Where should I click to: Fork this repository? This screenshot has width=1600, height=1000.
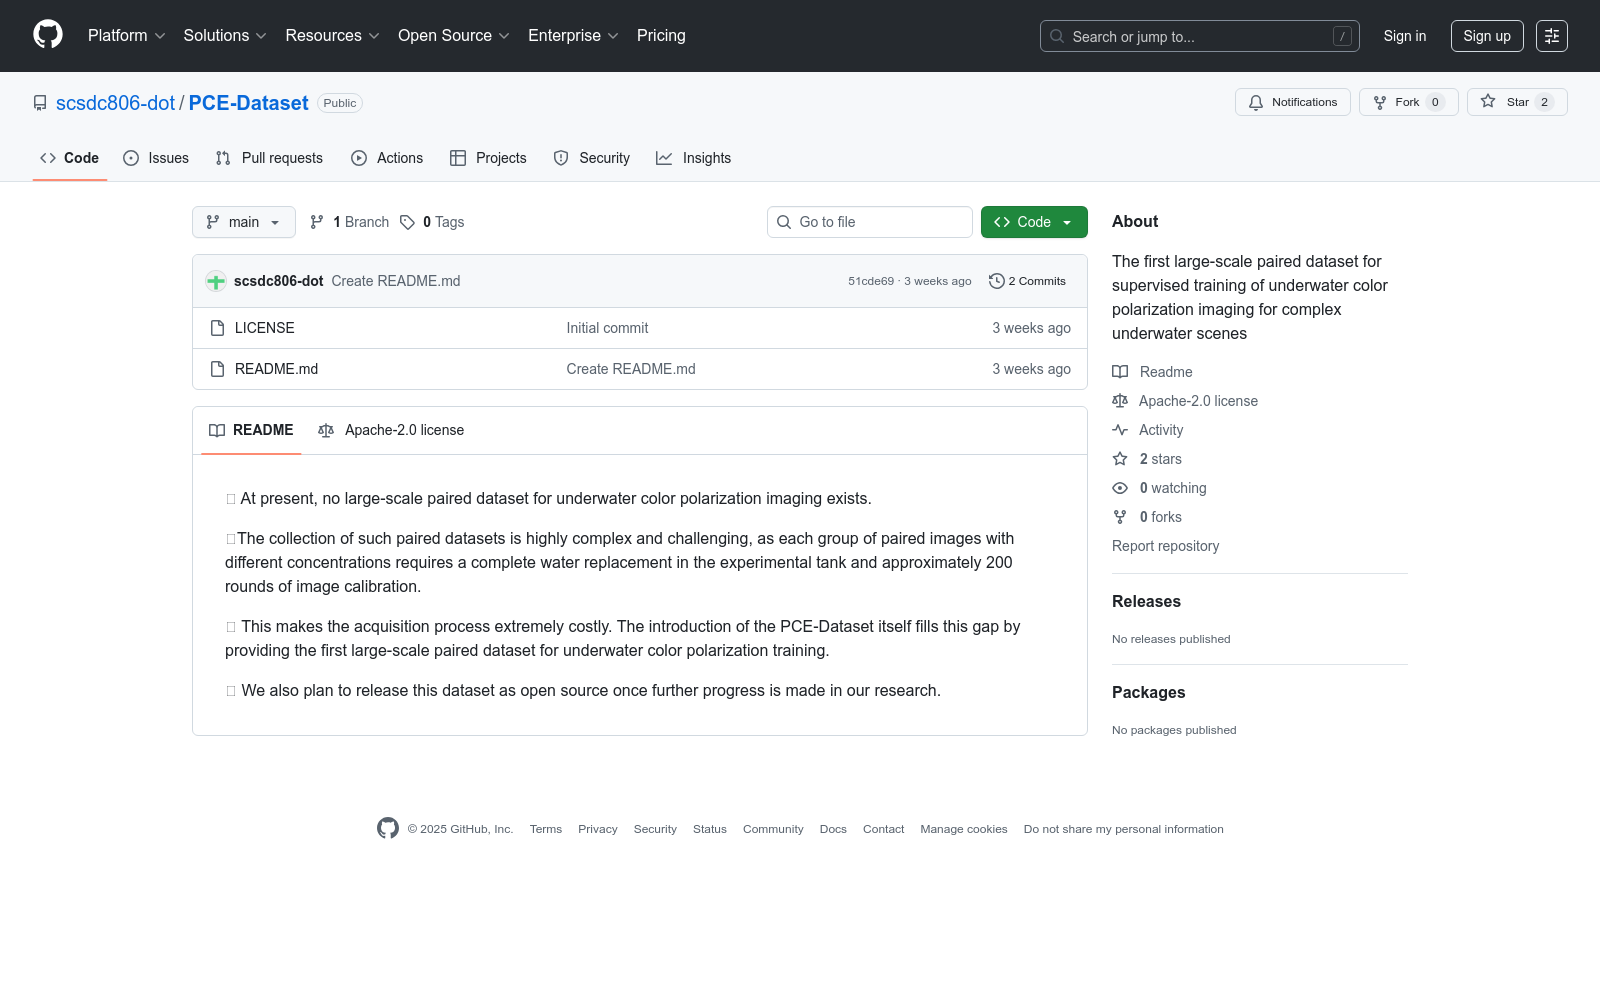click(x=1409, y=102)
